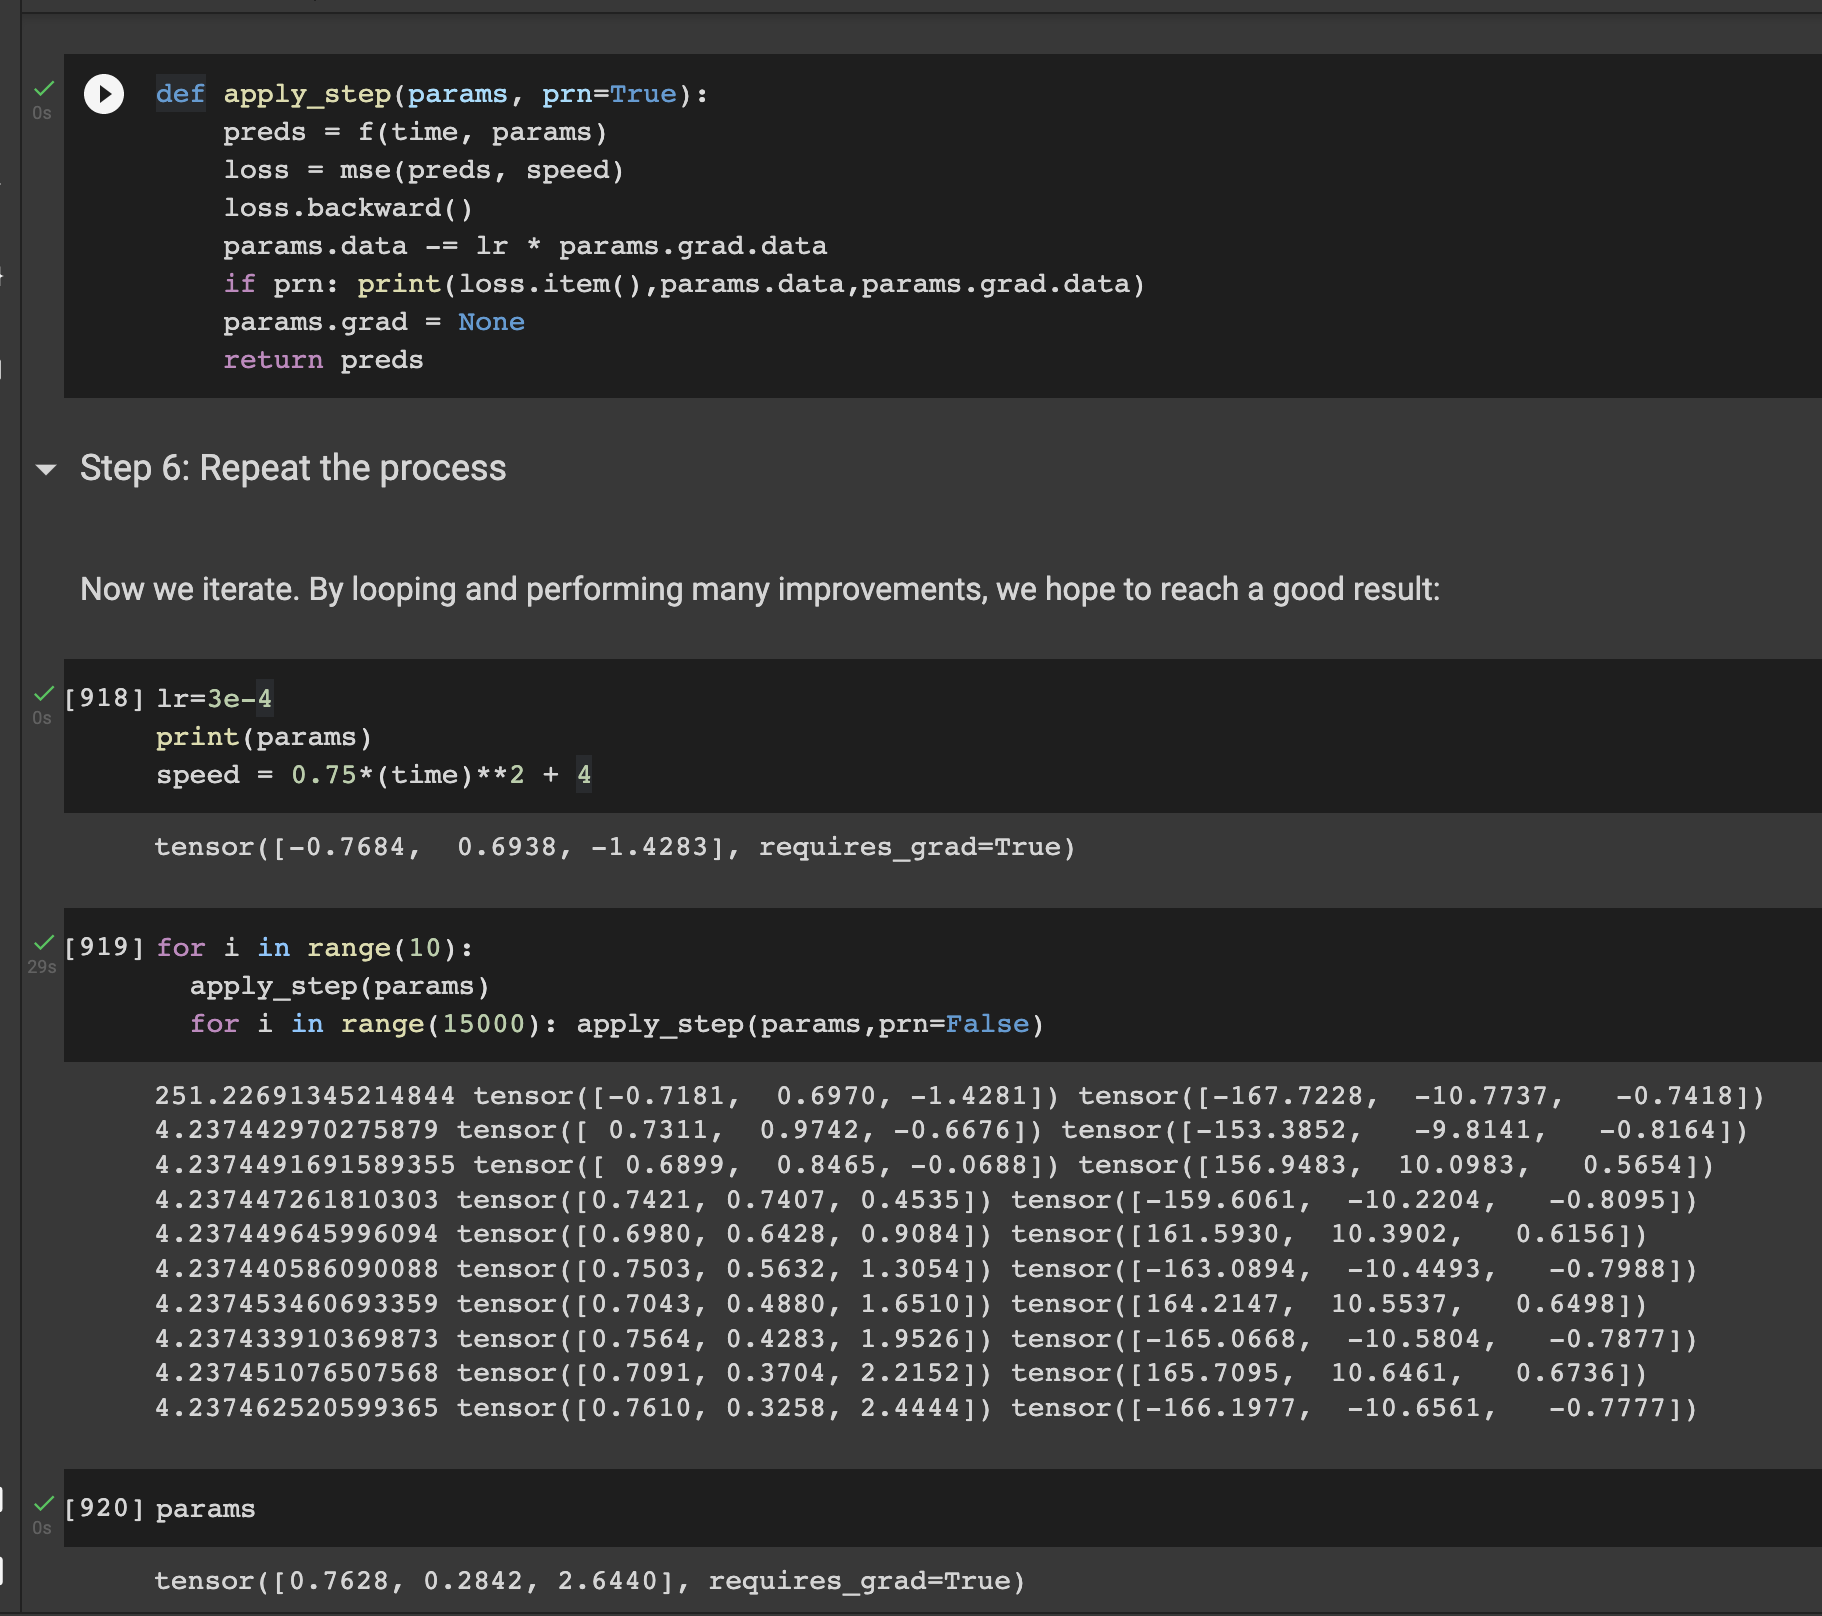Collapse the Step 6 section arrow
Screen dimensions: 1822x1616
(46, 469)
